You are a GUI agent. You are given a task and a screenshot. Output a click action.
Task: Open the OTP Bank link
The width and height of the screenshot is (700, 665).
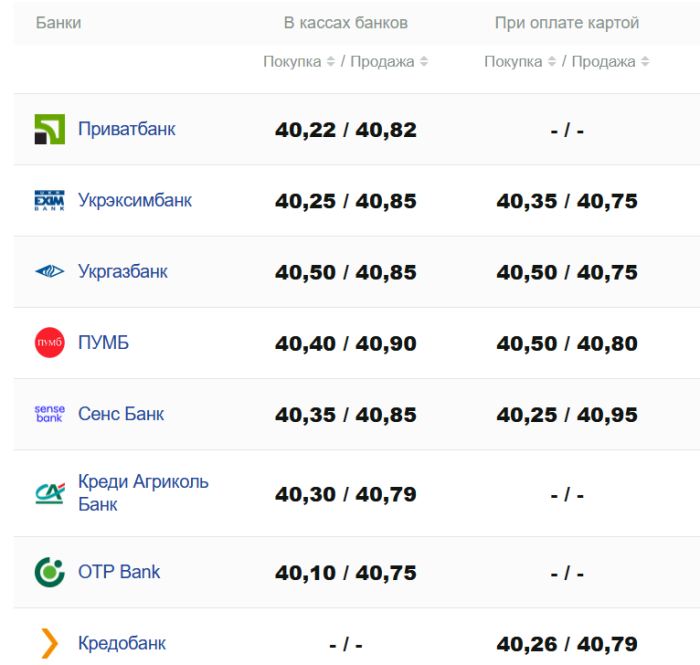pyautogui.click(x=119, y=571)
